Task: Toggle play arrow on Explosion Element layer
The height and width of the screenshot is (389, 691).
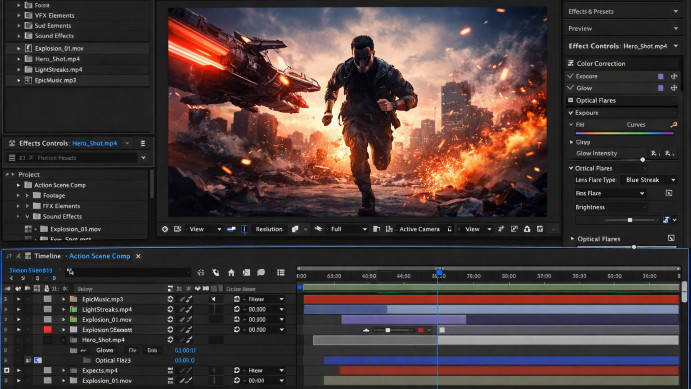Action: (x=19, y=330)
